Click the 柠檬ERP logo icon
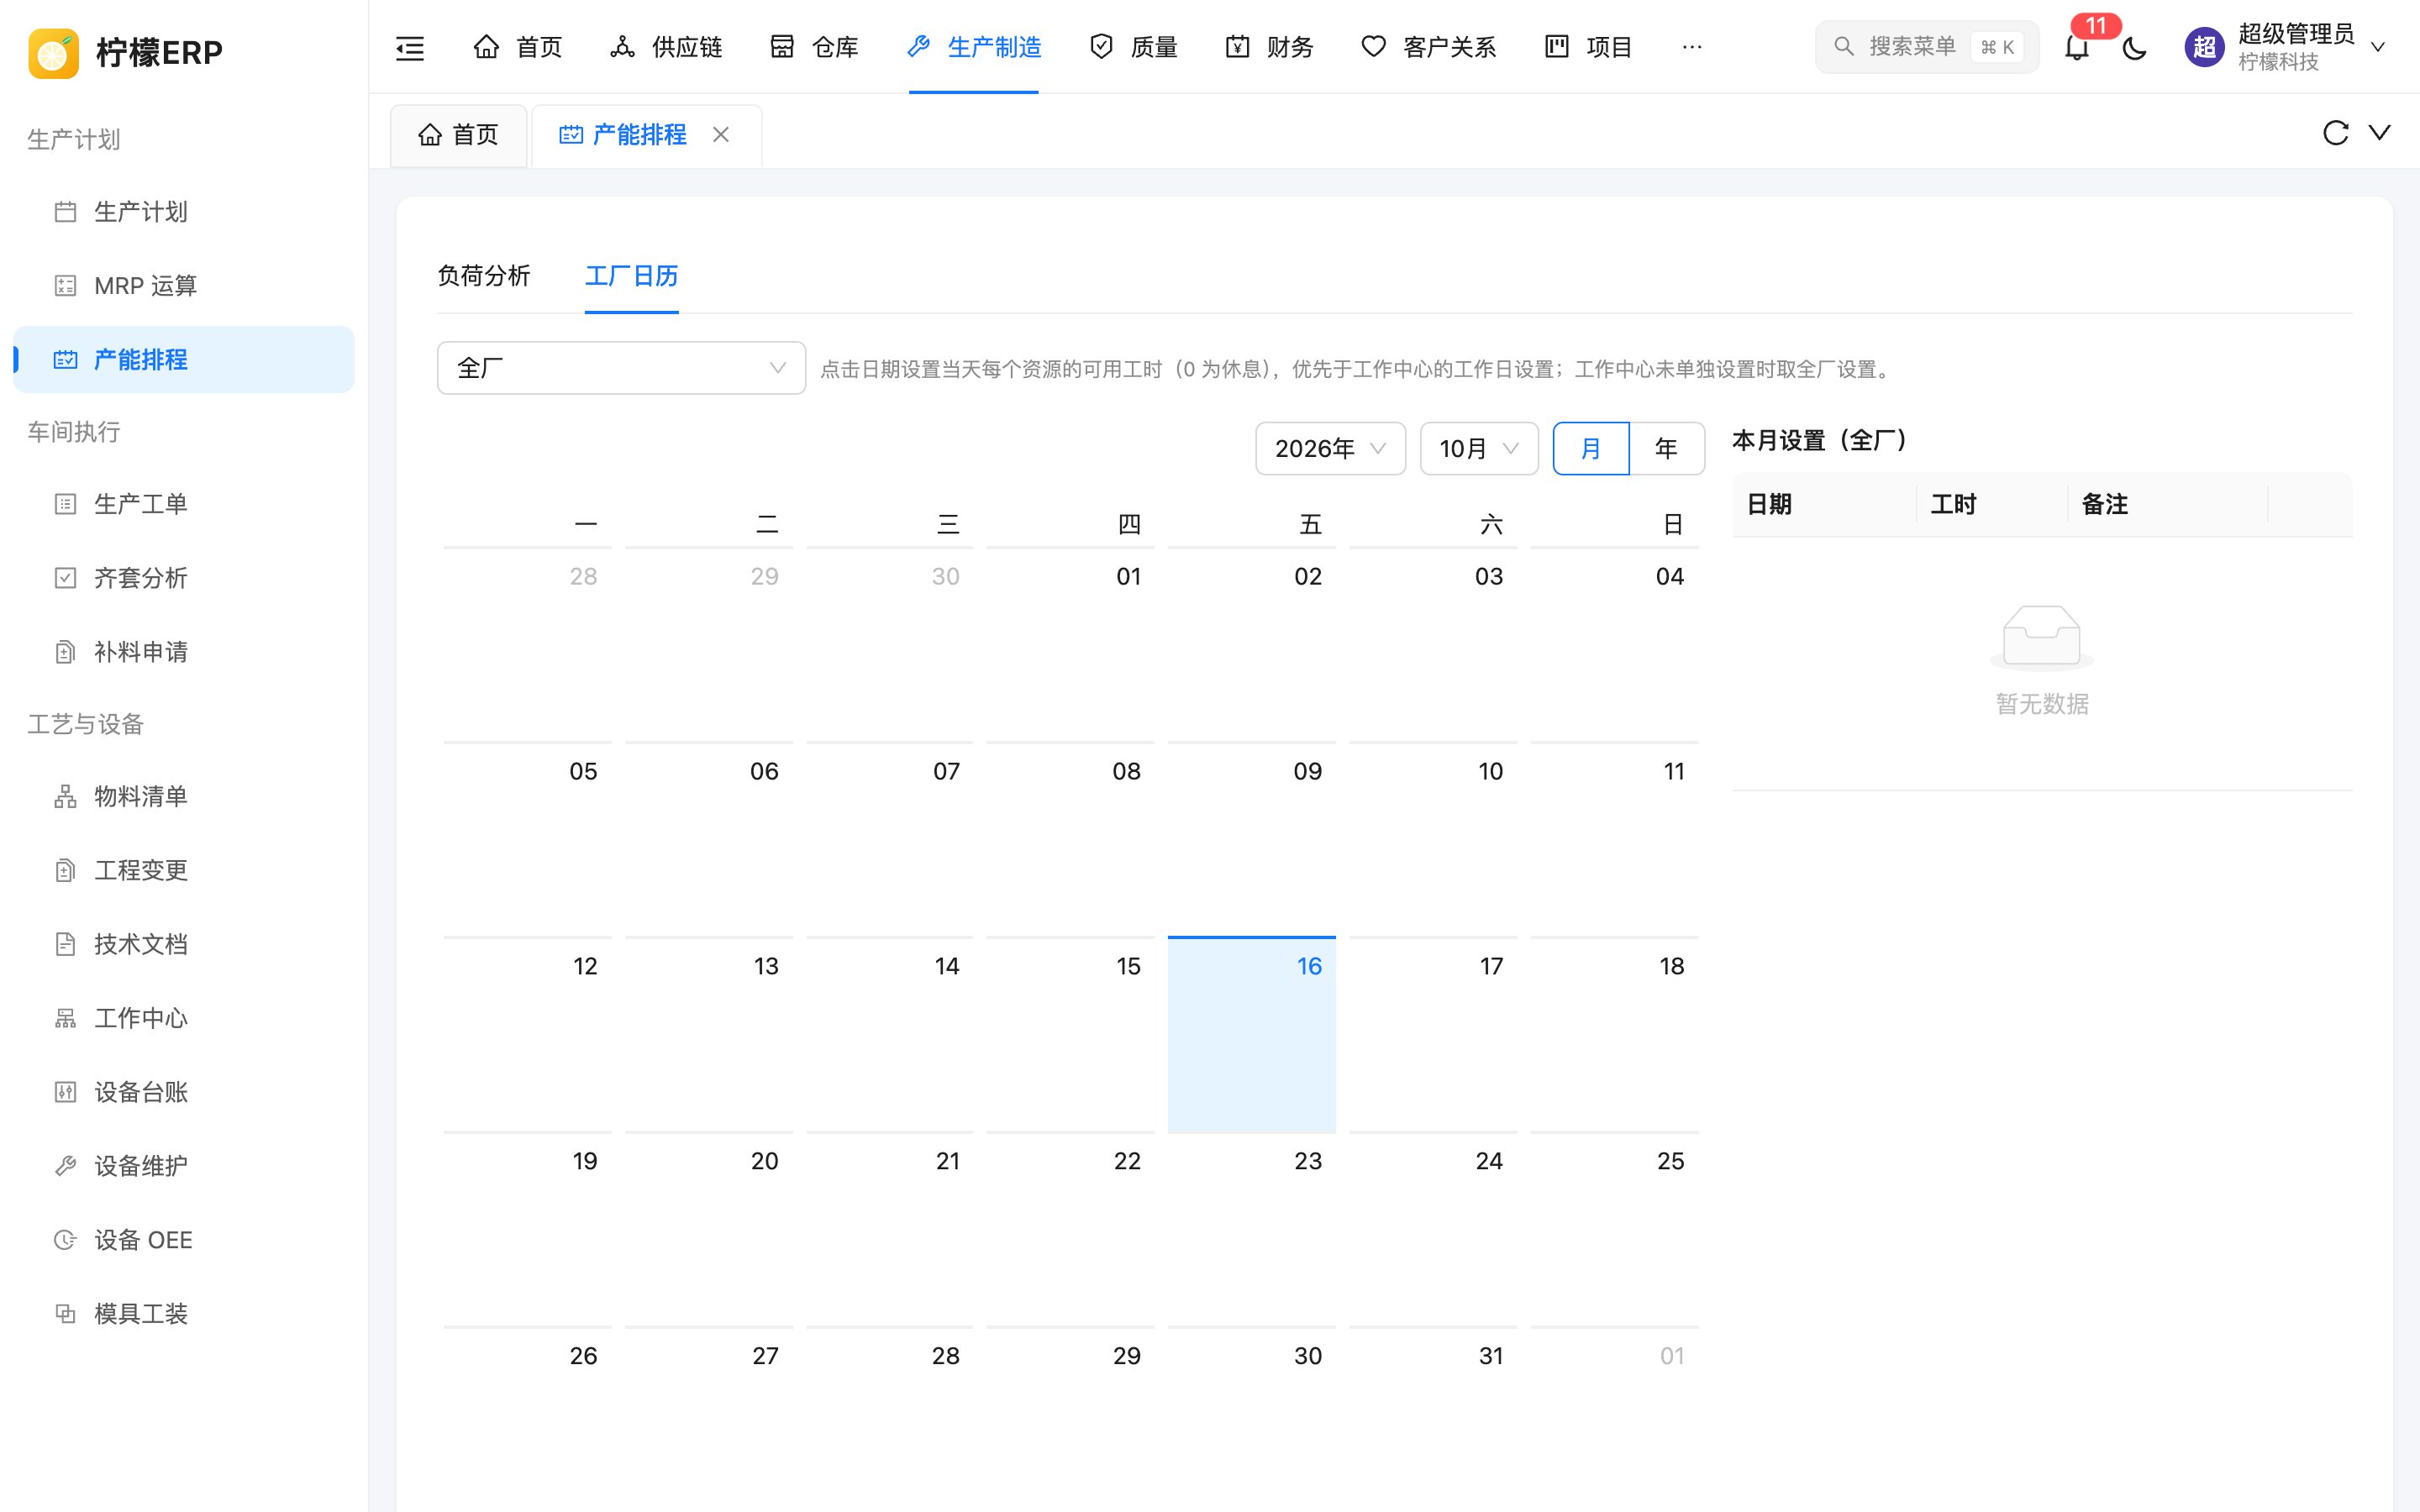The image size is (2420, 1512). (x=53, y=52)
